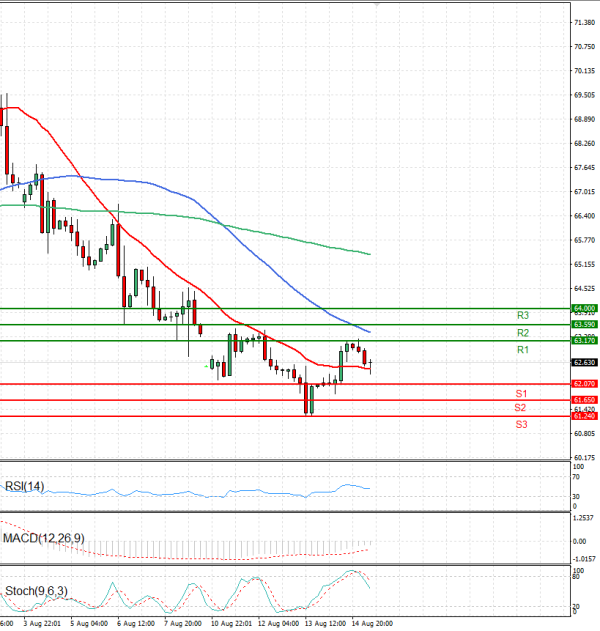Image resolution: width=600 pixels, height=631 pixels.
Task: Click the MACD(12,26,9) indicator label
Action: [x=44, y=538]
